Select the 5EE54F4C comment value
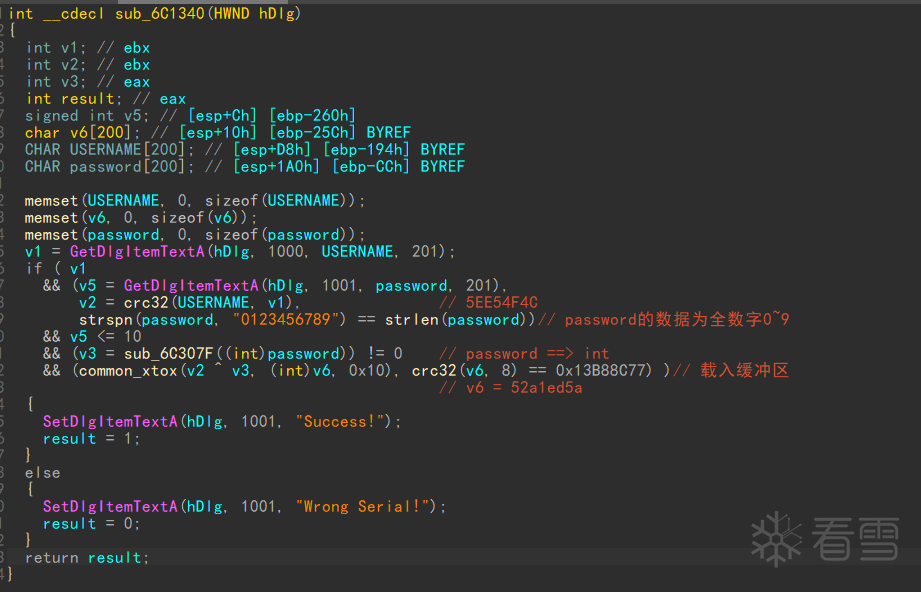This screenshot has height=592, width=921. (502, 303)
